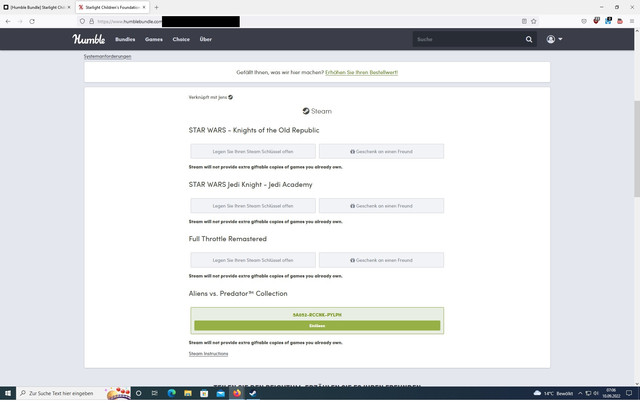Click the Suche search field

point(469,39)
